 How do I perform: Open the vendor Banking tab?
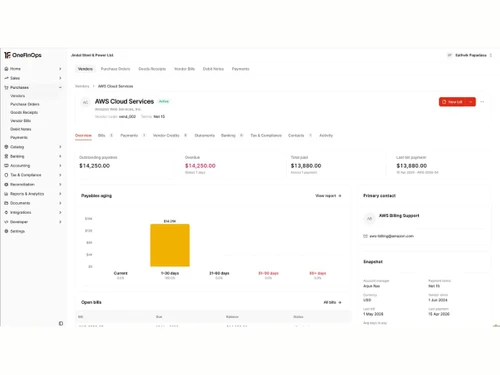click(232, 135)
